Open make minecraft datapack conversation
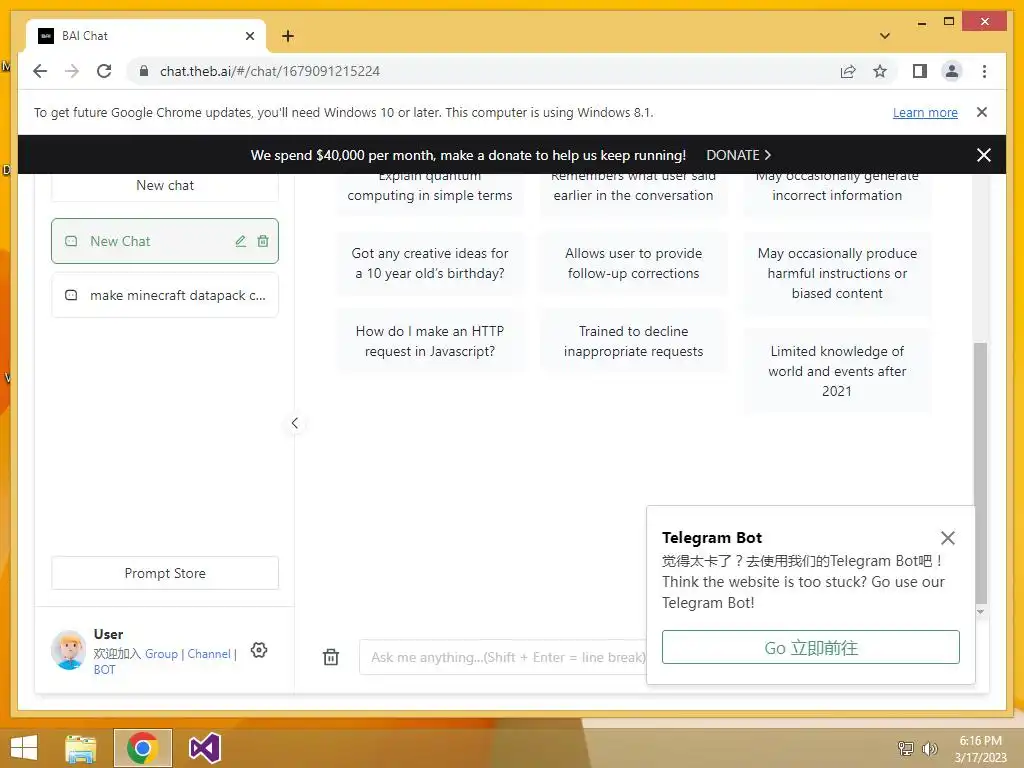The height and width of the screenshot is (768, 1024). (x=165, y=295)
